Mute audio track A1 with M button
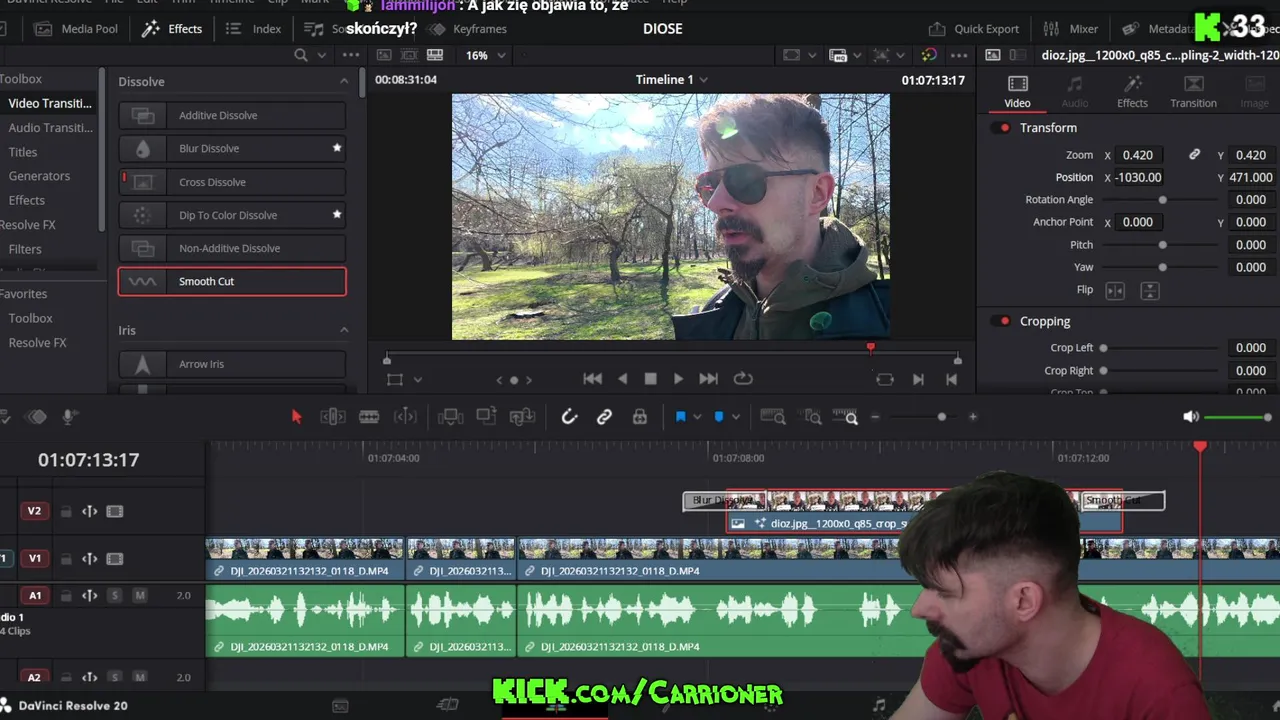Image resolution: width=1280 pixels, height=720 pixels. pyautogui.click(x=140, y=595)
